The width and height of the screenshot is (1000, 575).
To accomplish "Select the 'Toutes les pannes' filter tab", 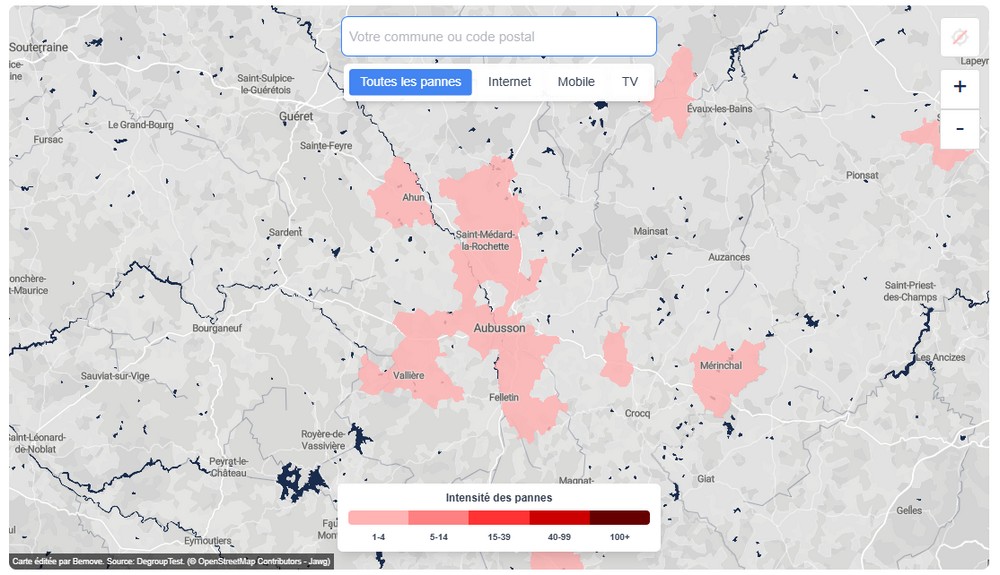I will pyautogui.click(x=410, y=82).
